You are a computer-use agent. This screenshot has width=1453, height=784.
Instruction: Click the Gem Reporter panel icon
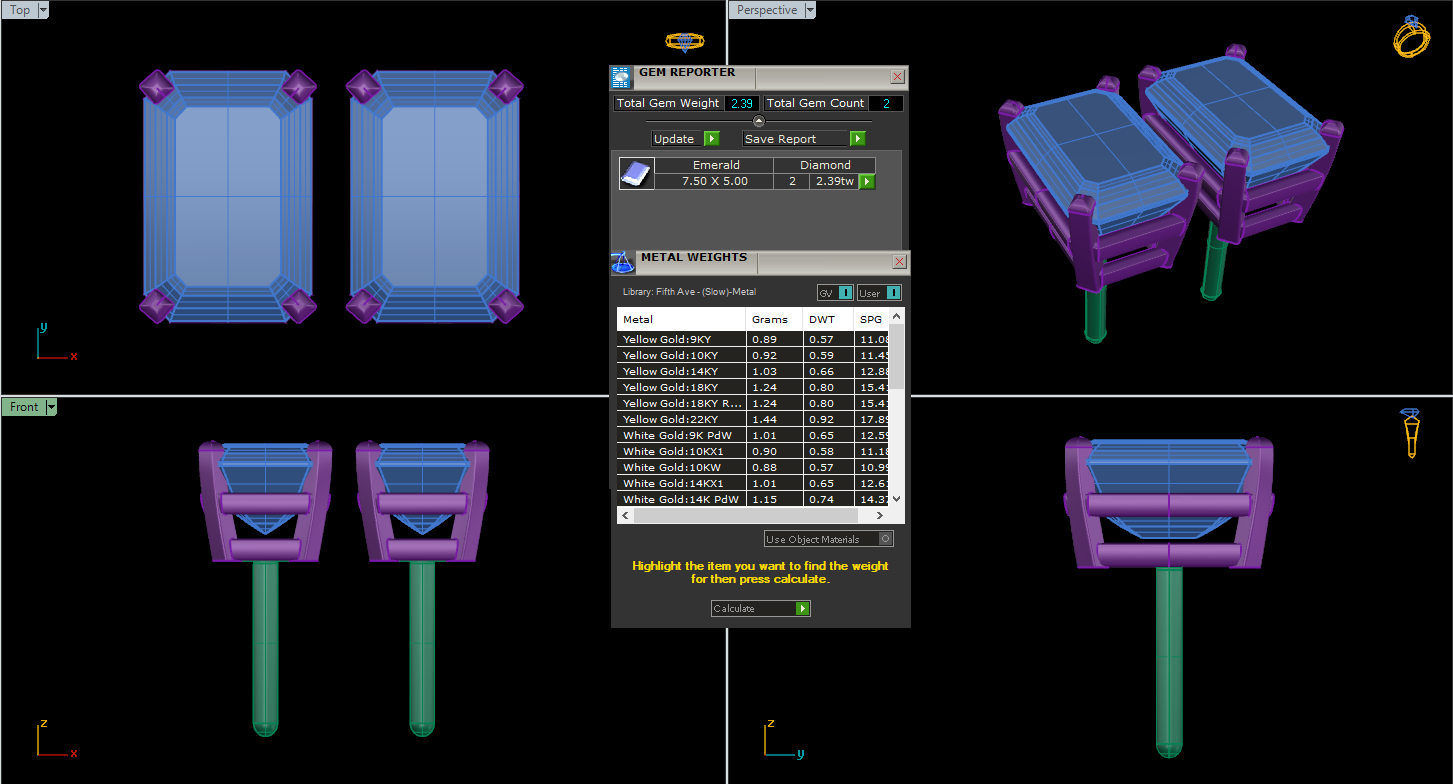(621, 77)
